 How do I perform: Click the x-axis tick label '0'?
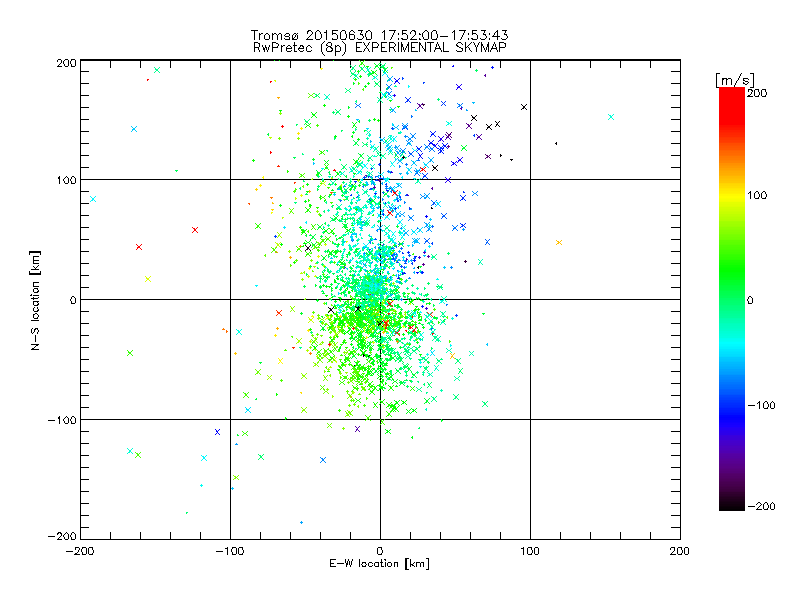[x=380, y=551]
